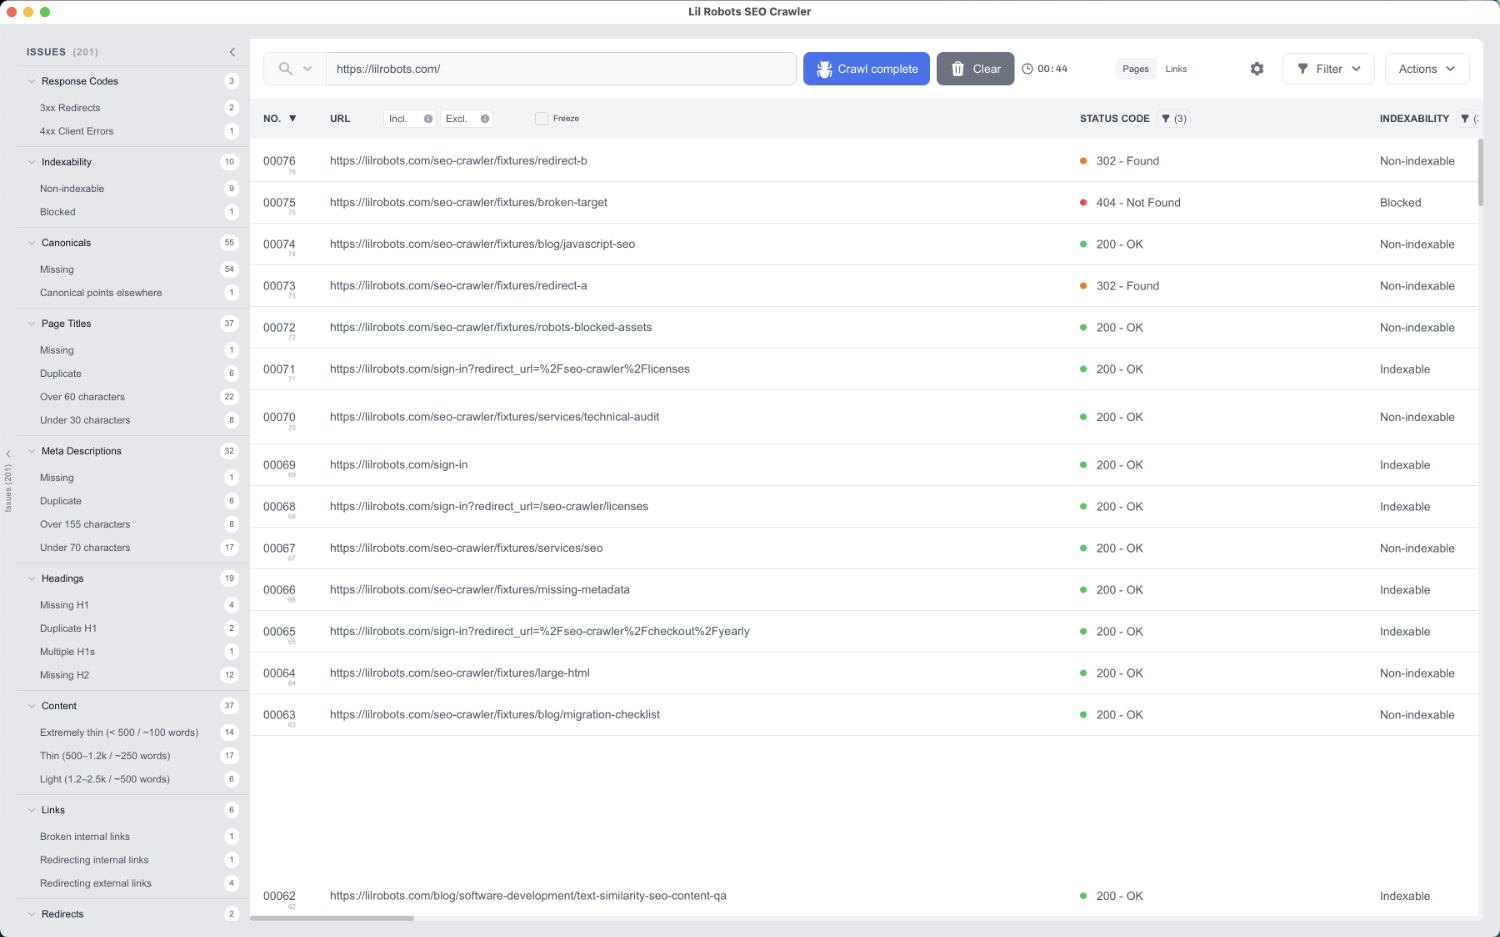1500x937 pixels.
Task: Click the large-html fixture URL
Action: (460, 673)
